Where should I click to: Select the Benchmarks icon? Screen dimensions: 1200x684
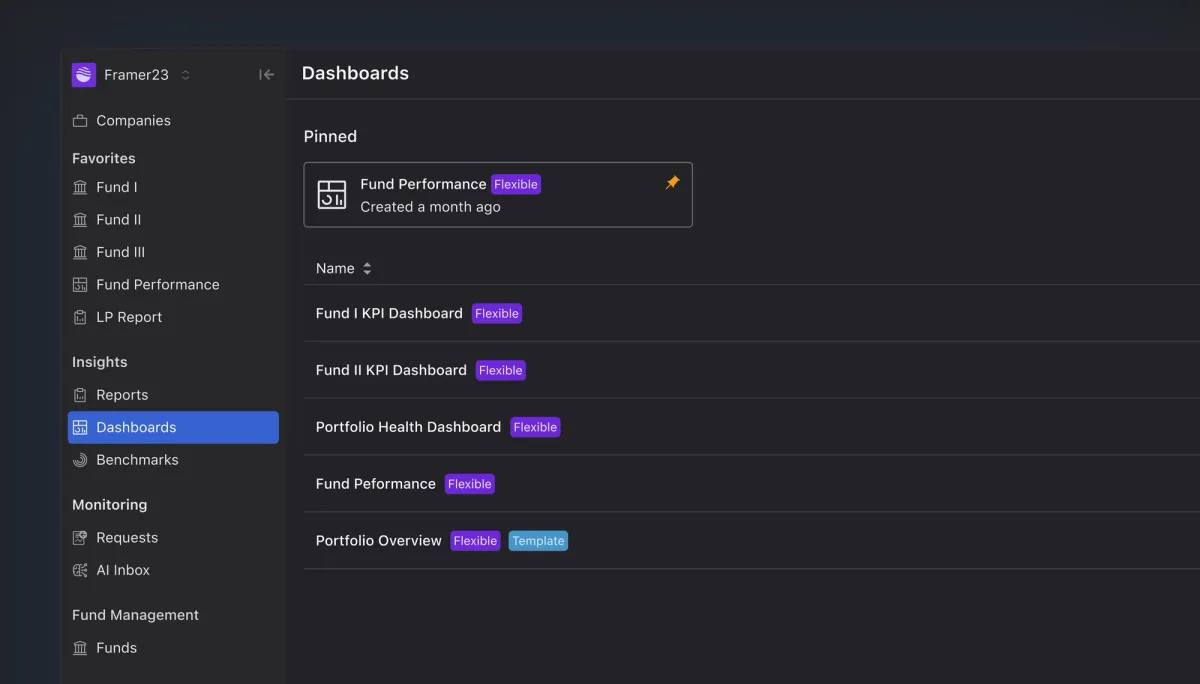[x=80, y=459]
